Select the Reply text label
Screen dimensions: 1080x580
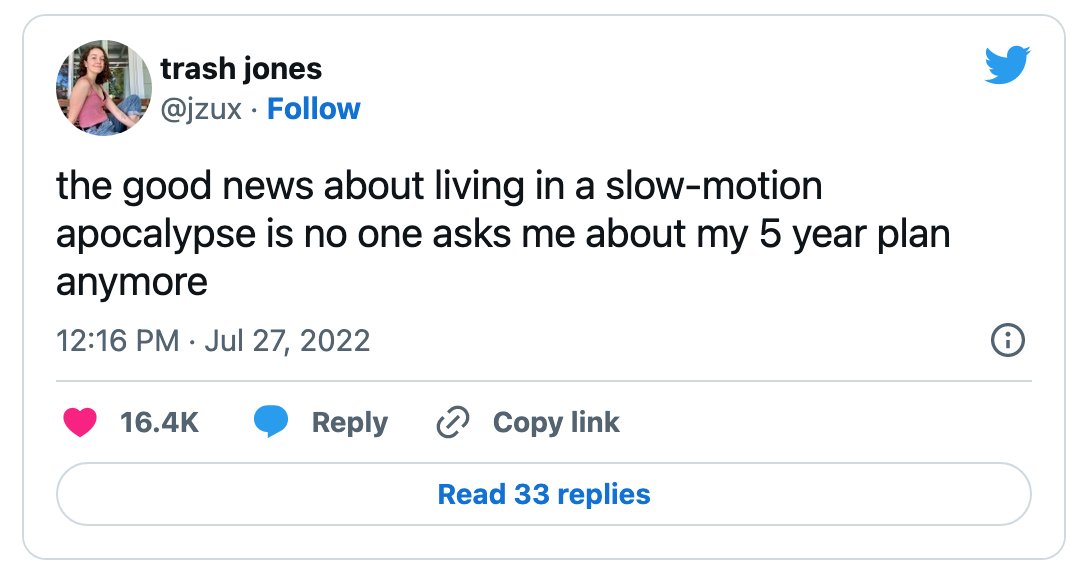tap(350, 423)
